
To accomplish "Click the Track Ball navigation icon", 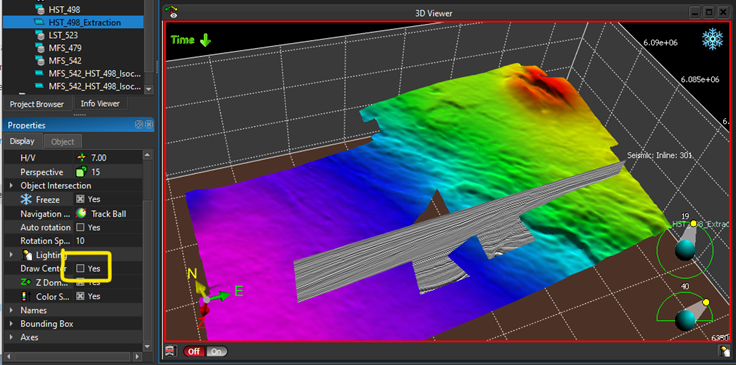I will pyautogui.click(x=82, y=214).
